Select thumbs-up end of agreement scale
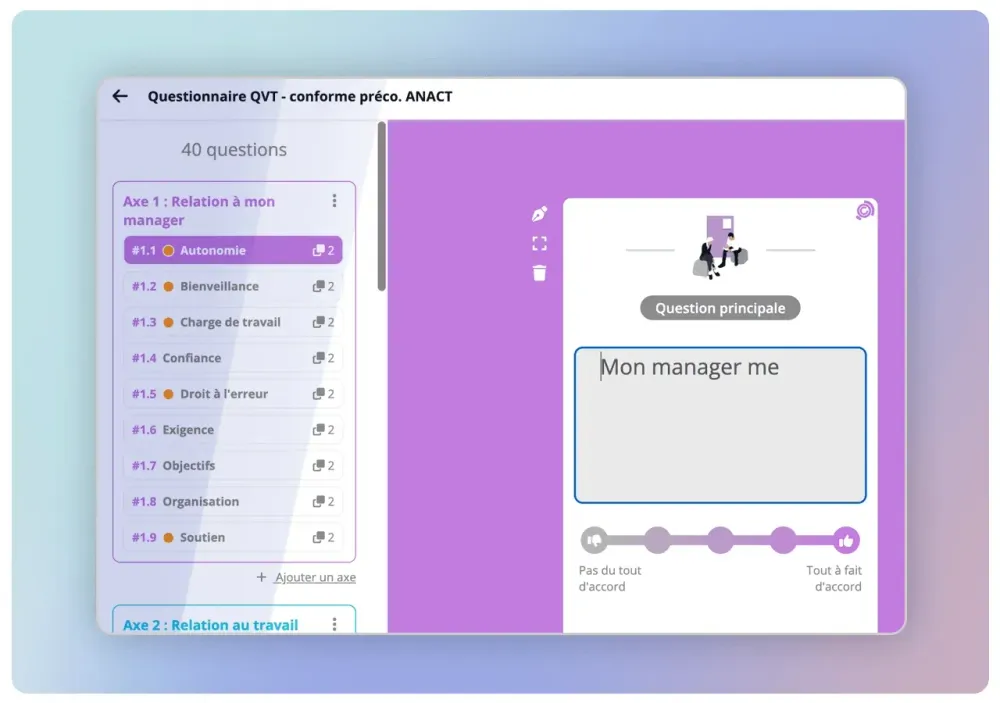1000x703 pixels. [846, 540]
